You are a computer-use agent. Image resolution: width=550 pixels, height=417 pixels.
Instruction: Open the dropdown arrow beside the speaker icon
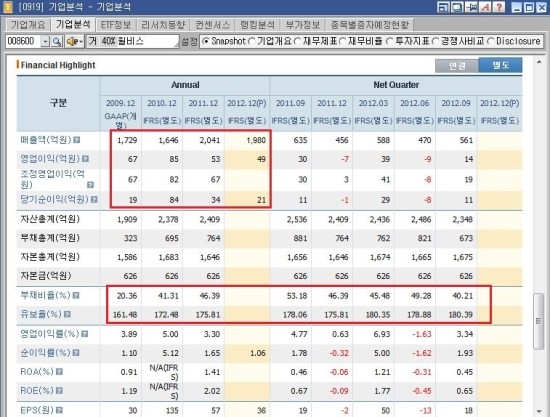pyautogui.click(x=81, y=41)
